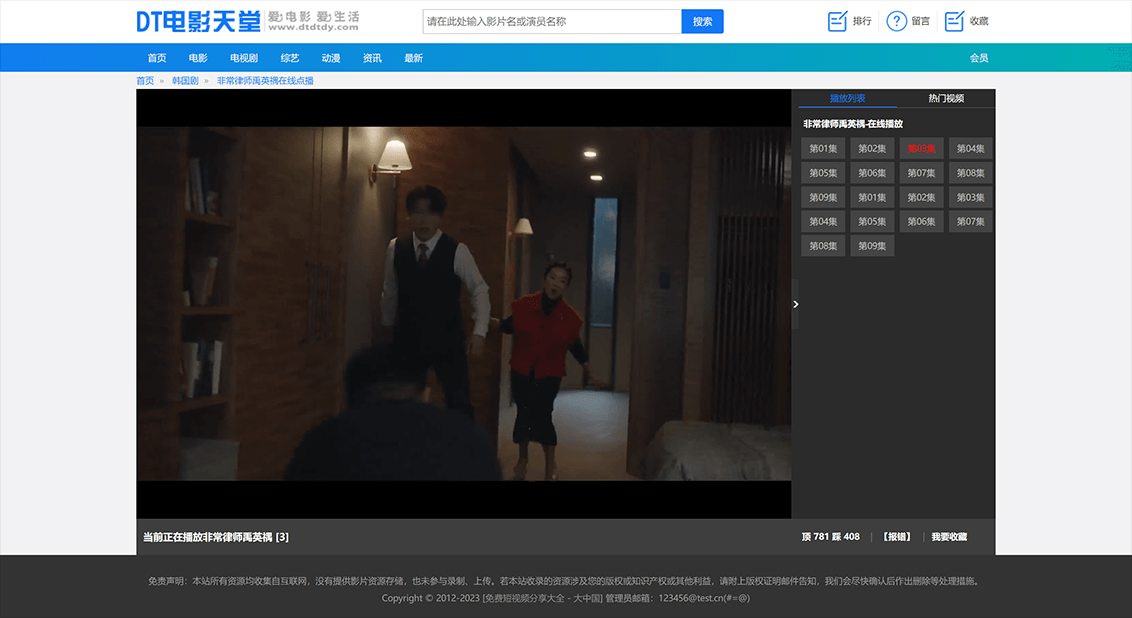The height and width of the screenshot is (618, 1132).
Task: Click the 韩国剧 breadcrumb link
Action: point(185,80)
